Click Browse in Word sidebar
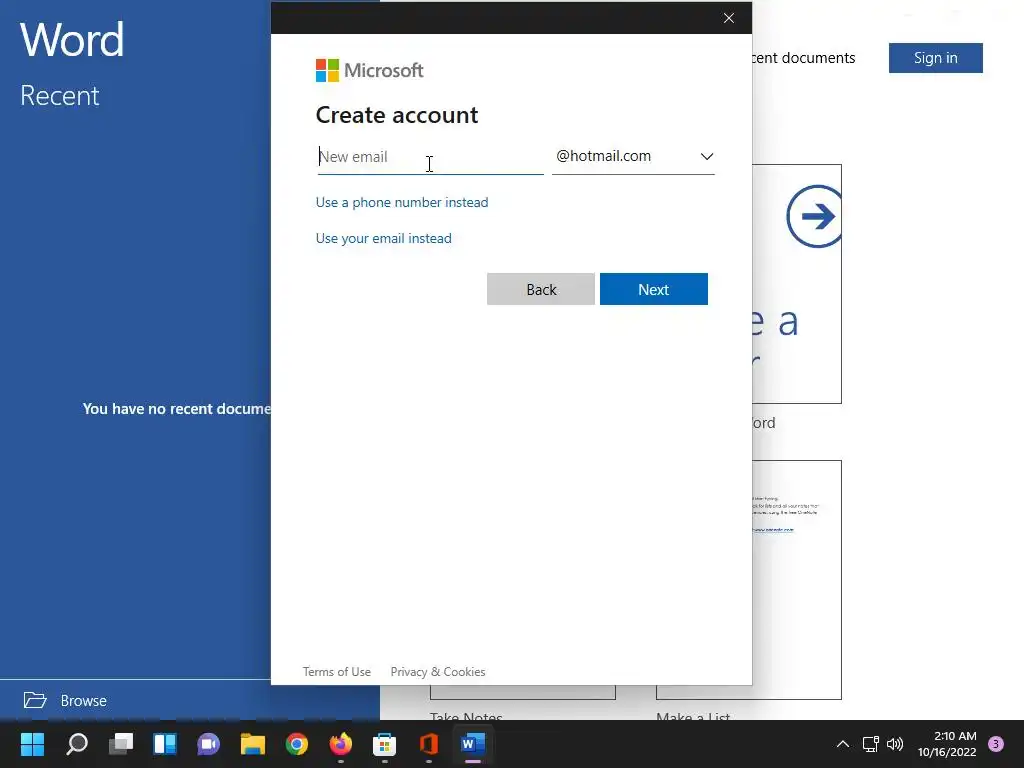Viewport: 1024px width, 768px height. (84, 701)
